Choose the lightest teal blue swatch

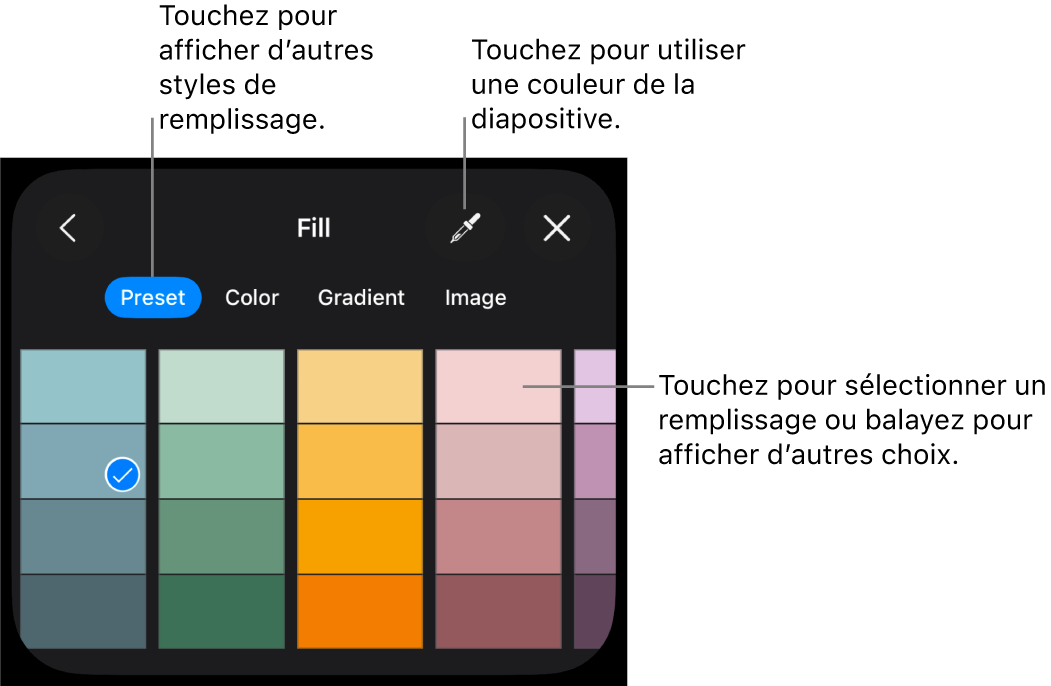pyautogui.click(x=83, y=387)
